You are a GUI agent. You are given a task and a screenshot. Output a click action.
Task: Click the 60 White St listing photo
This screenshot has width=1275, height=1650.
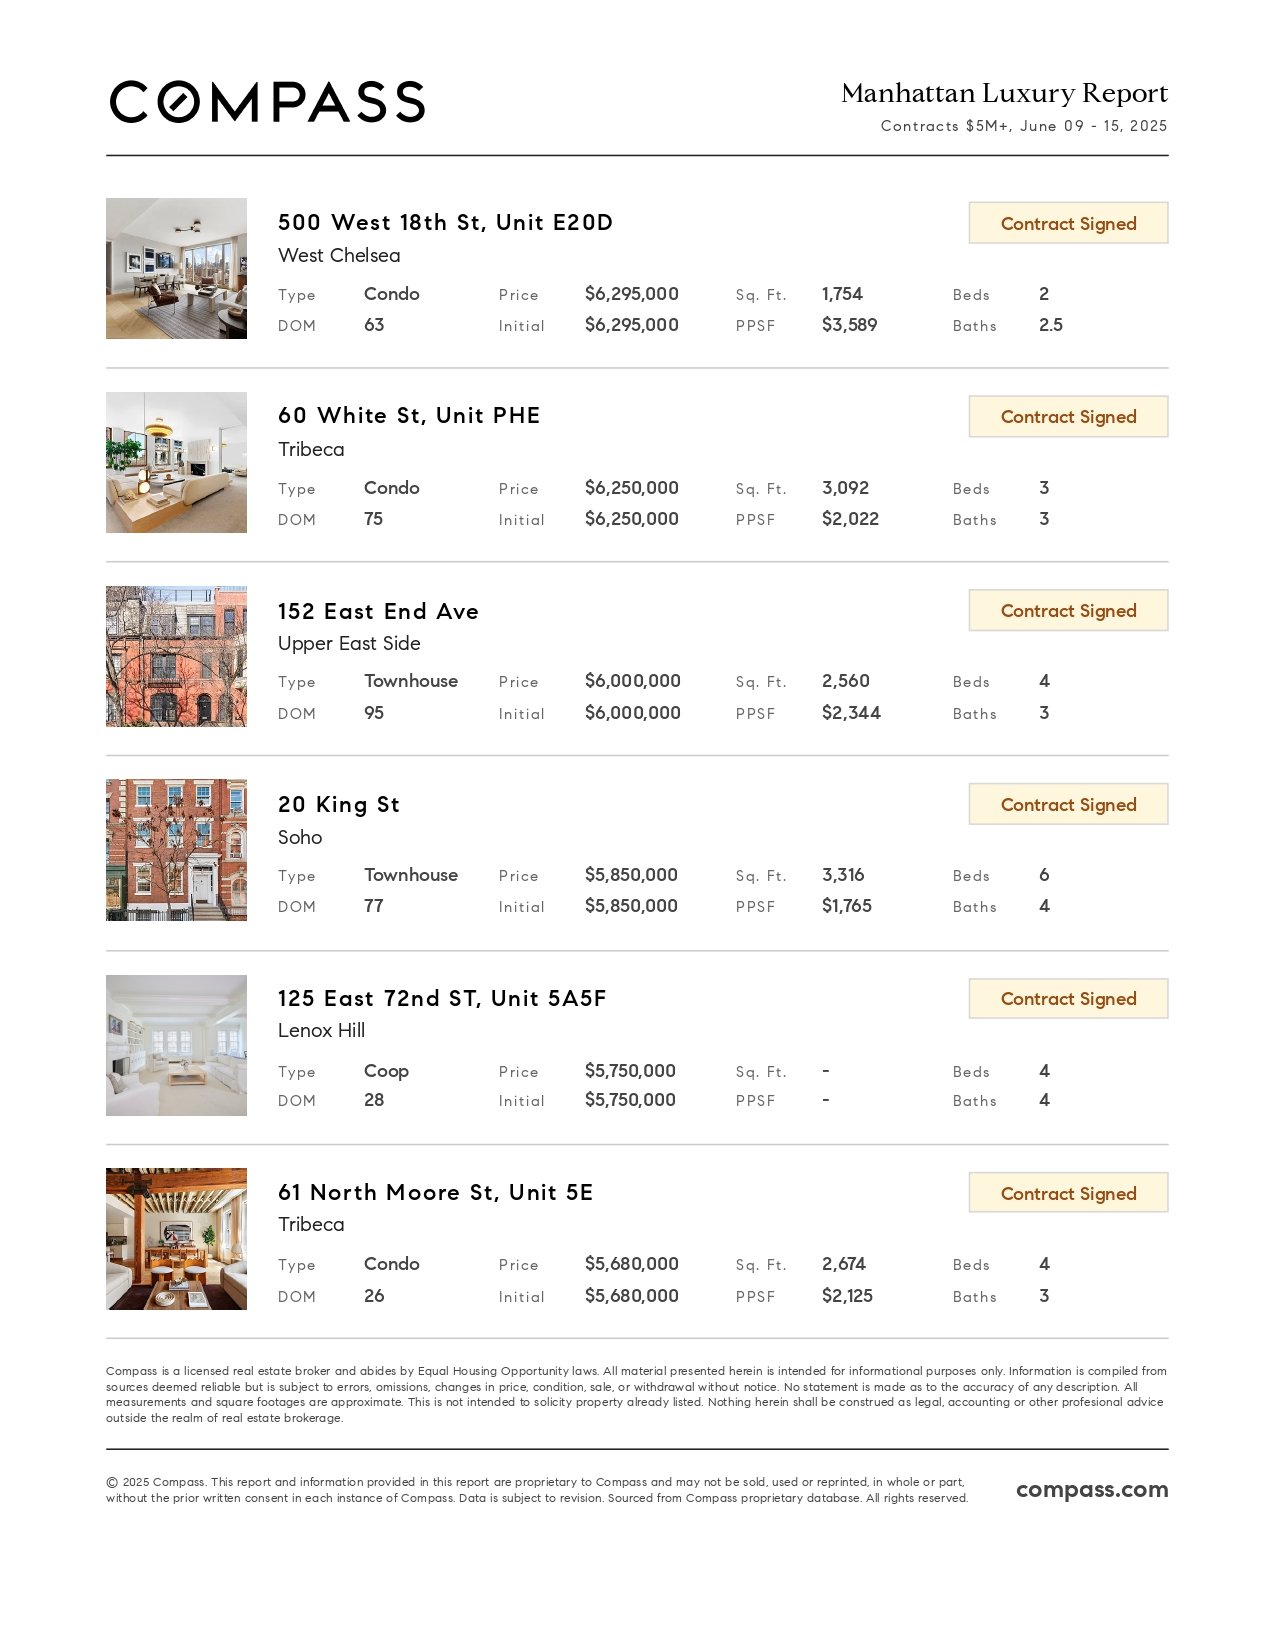tap(176, 462)
